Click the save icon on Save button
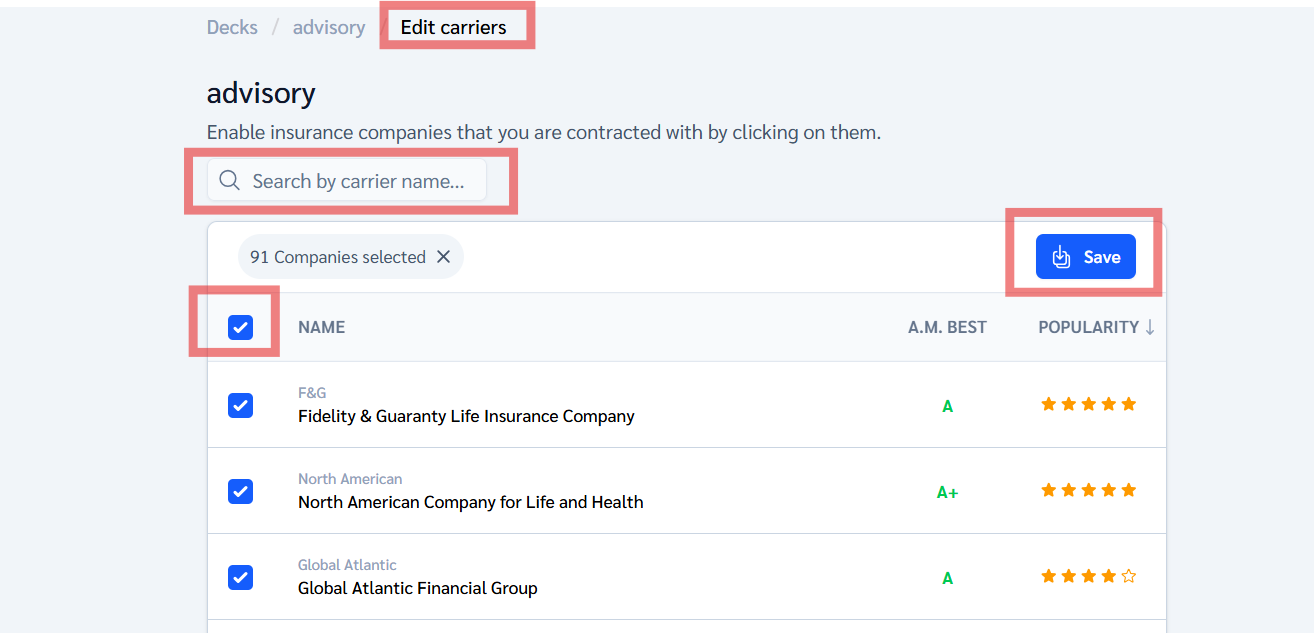Image resolution: width=1314 pixels, height=633 pixels. [x=1062, y=257]
